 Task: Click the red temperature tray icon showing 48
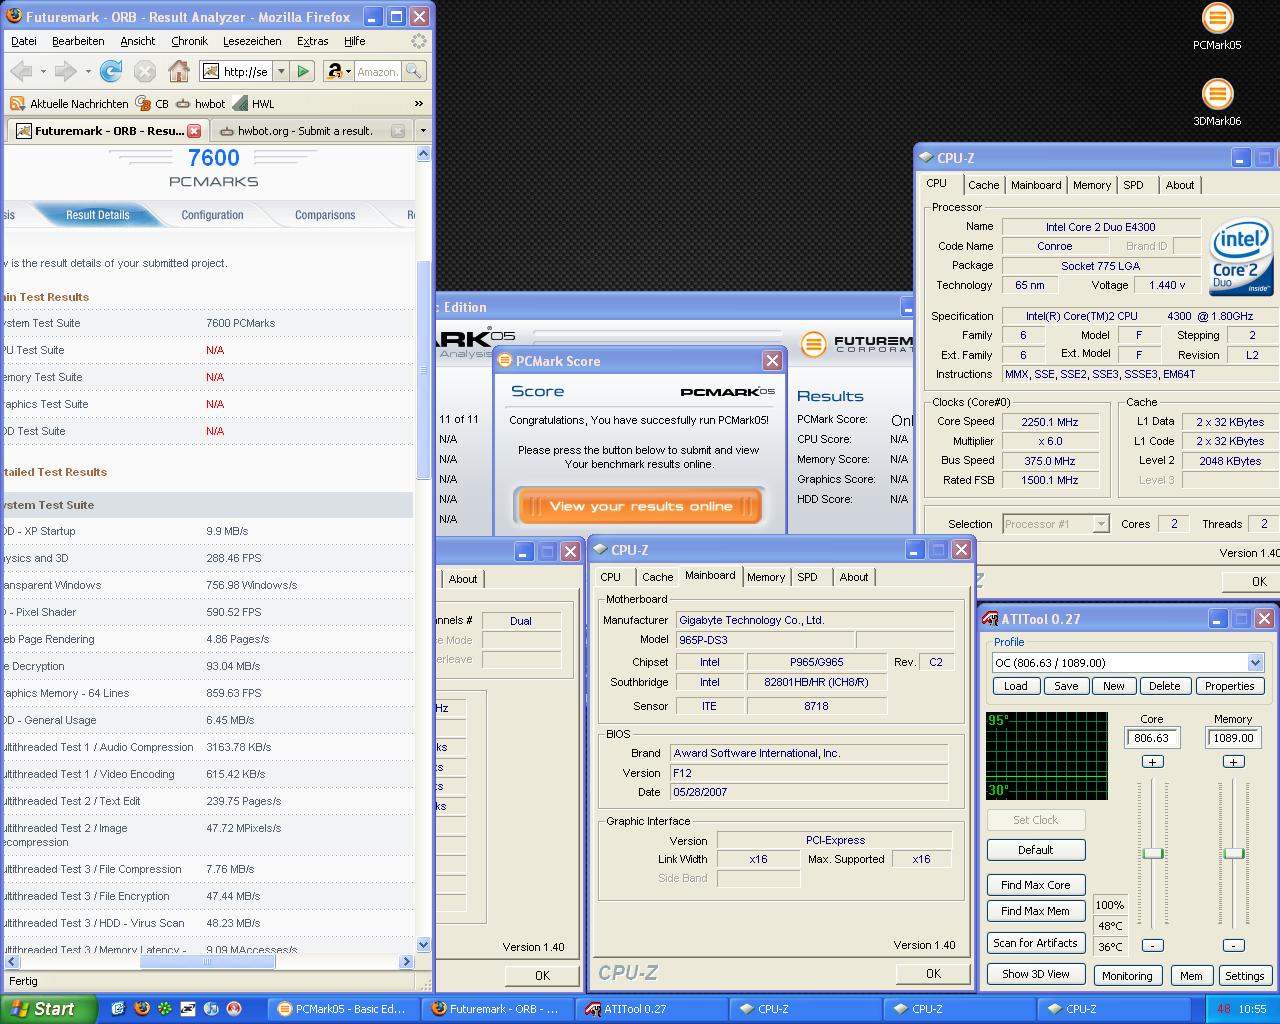[1224, 1009]
